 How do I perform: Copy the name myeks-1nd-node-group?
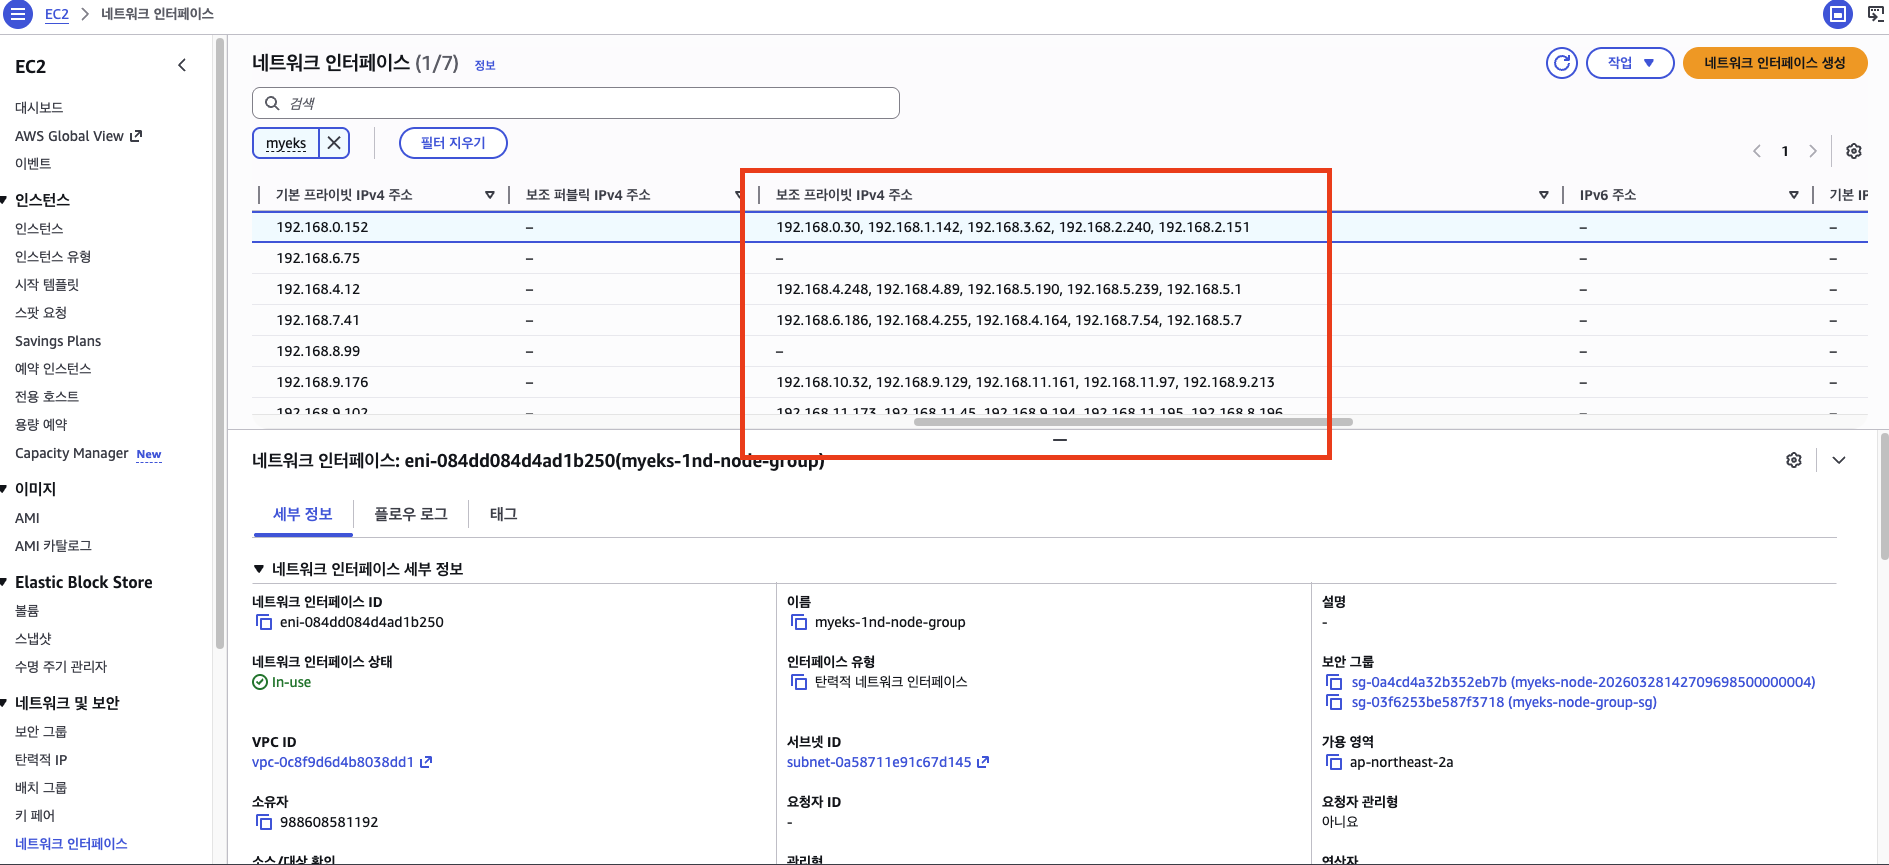799,622
